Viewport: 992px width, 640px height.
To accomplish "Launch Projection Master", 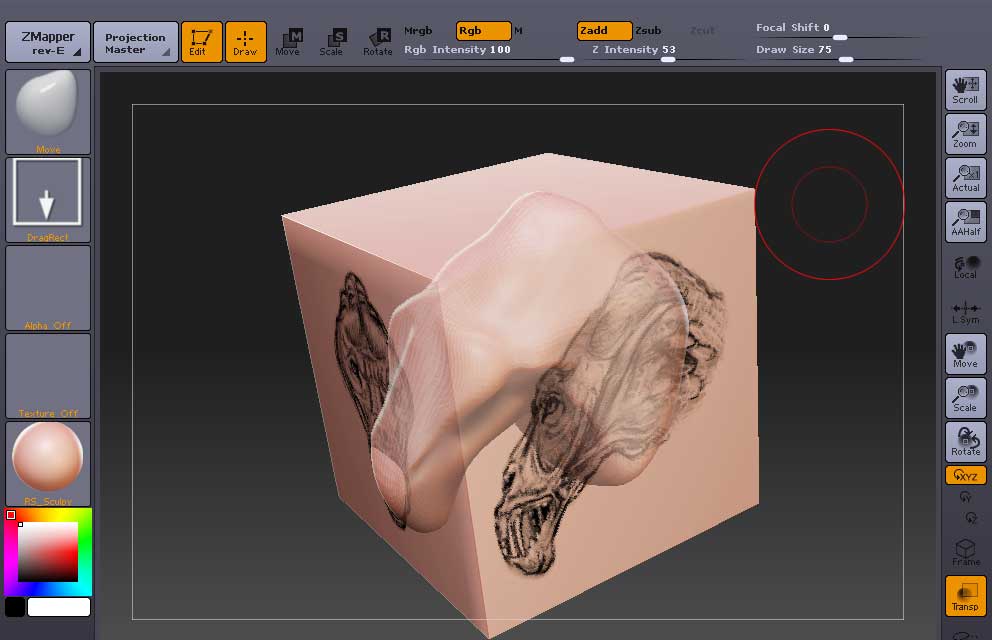I will point(136,42).
